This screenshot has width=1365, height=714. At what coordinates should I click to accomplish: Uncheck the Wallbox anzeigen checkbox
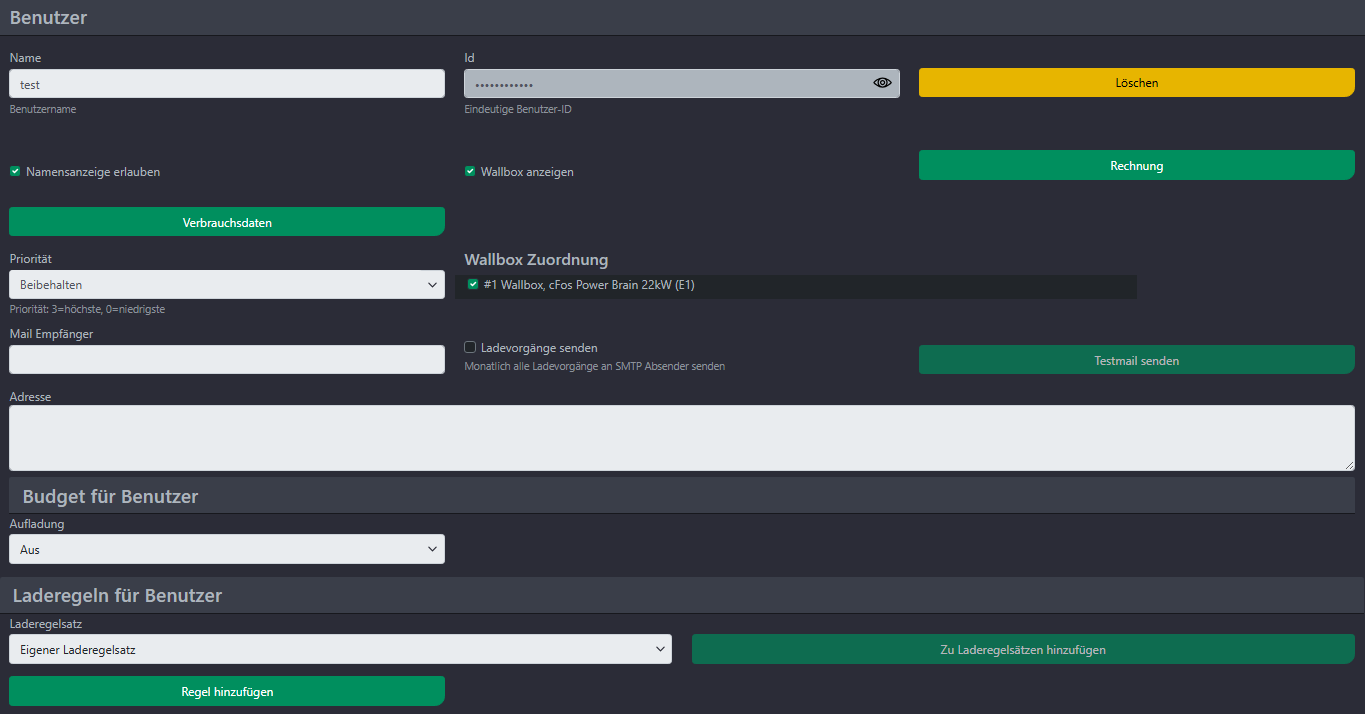coord(470,171)
